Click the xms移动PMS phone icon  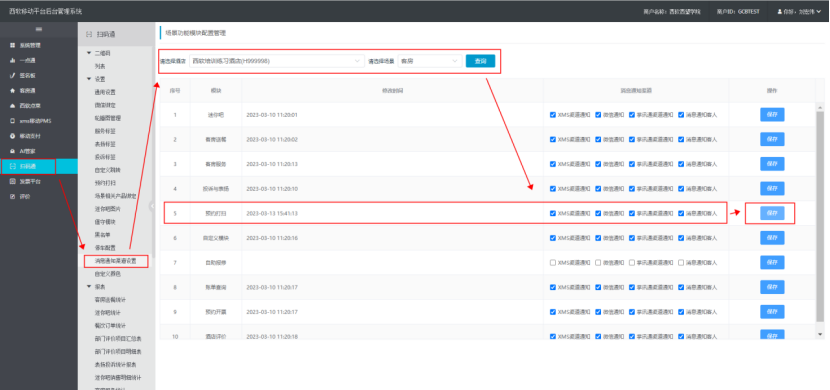(13, 121)
